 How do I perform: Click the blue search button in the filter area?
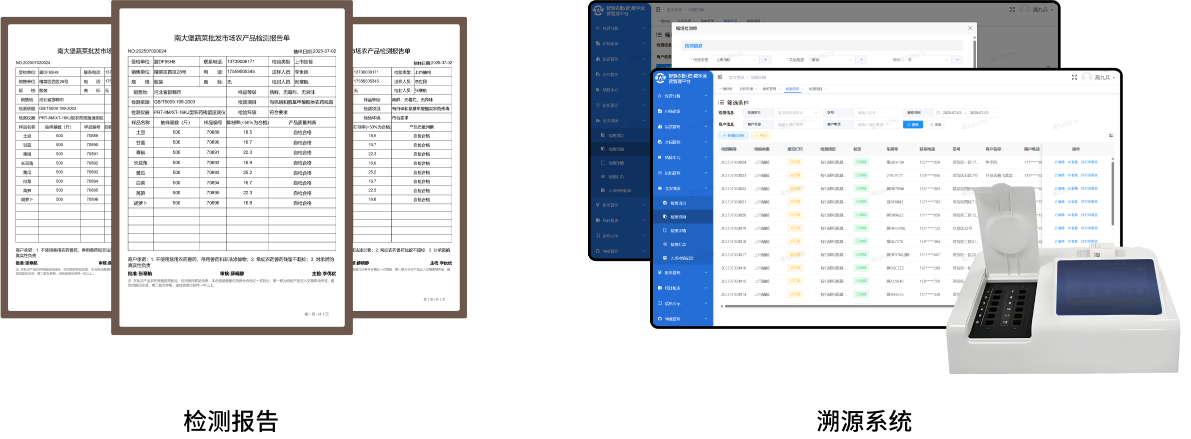click(911, 124)
